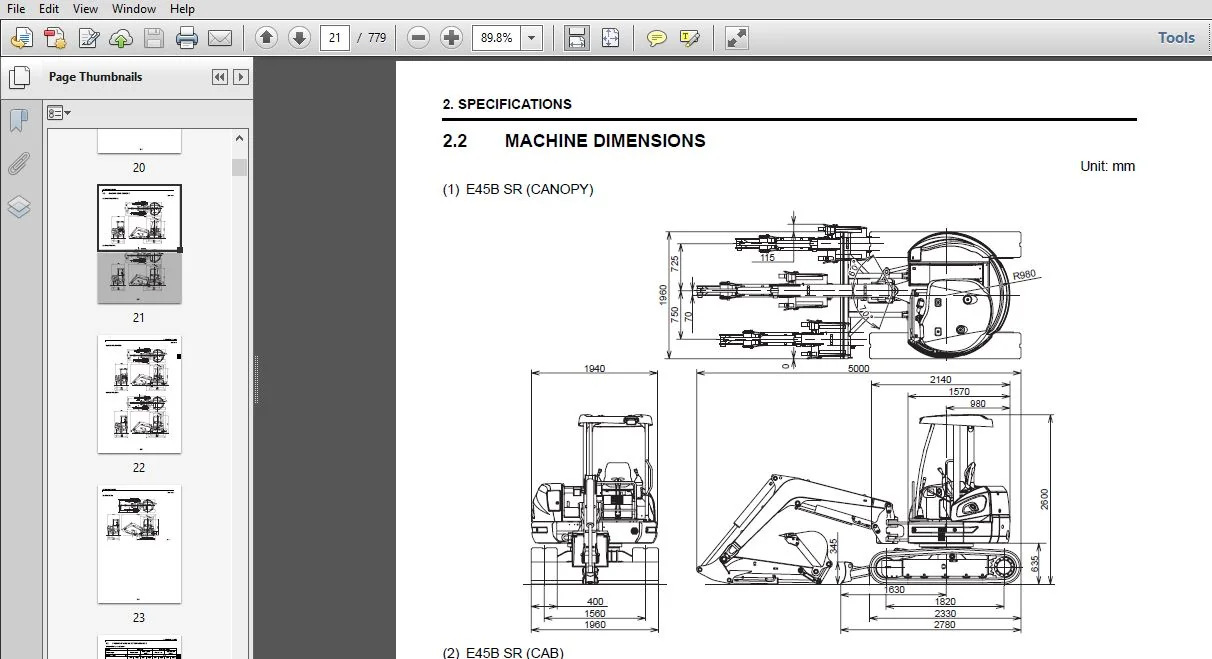
Task: Zoom out with the minus button
Action: (419, 38)
